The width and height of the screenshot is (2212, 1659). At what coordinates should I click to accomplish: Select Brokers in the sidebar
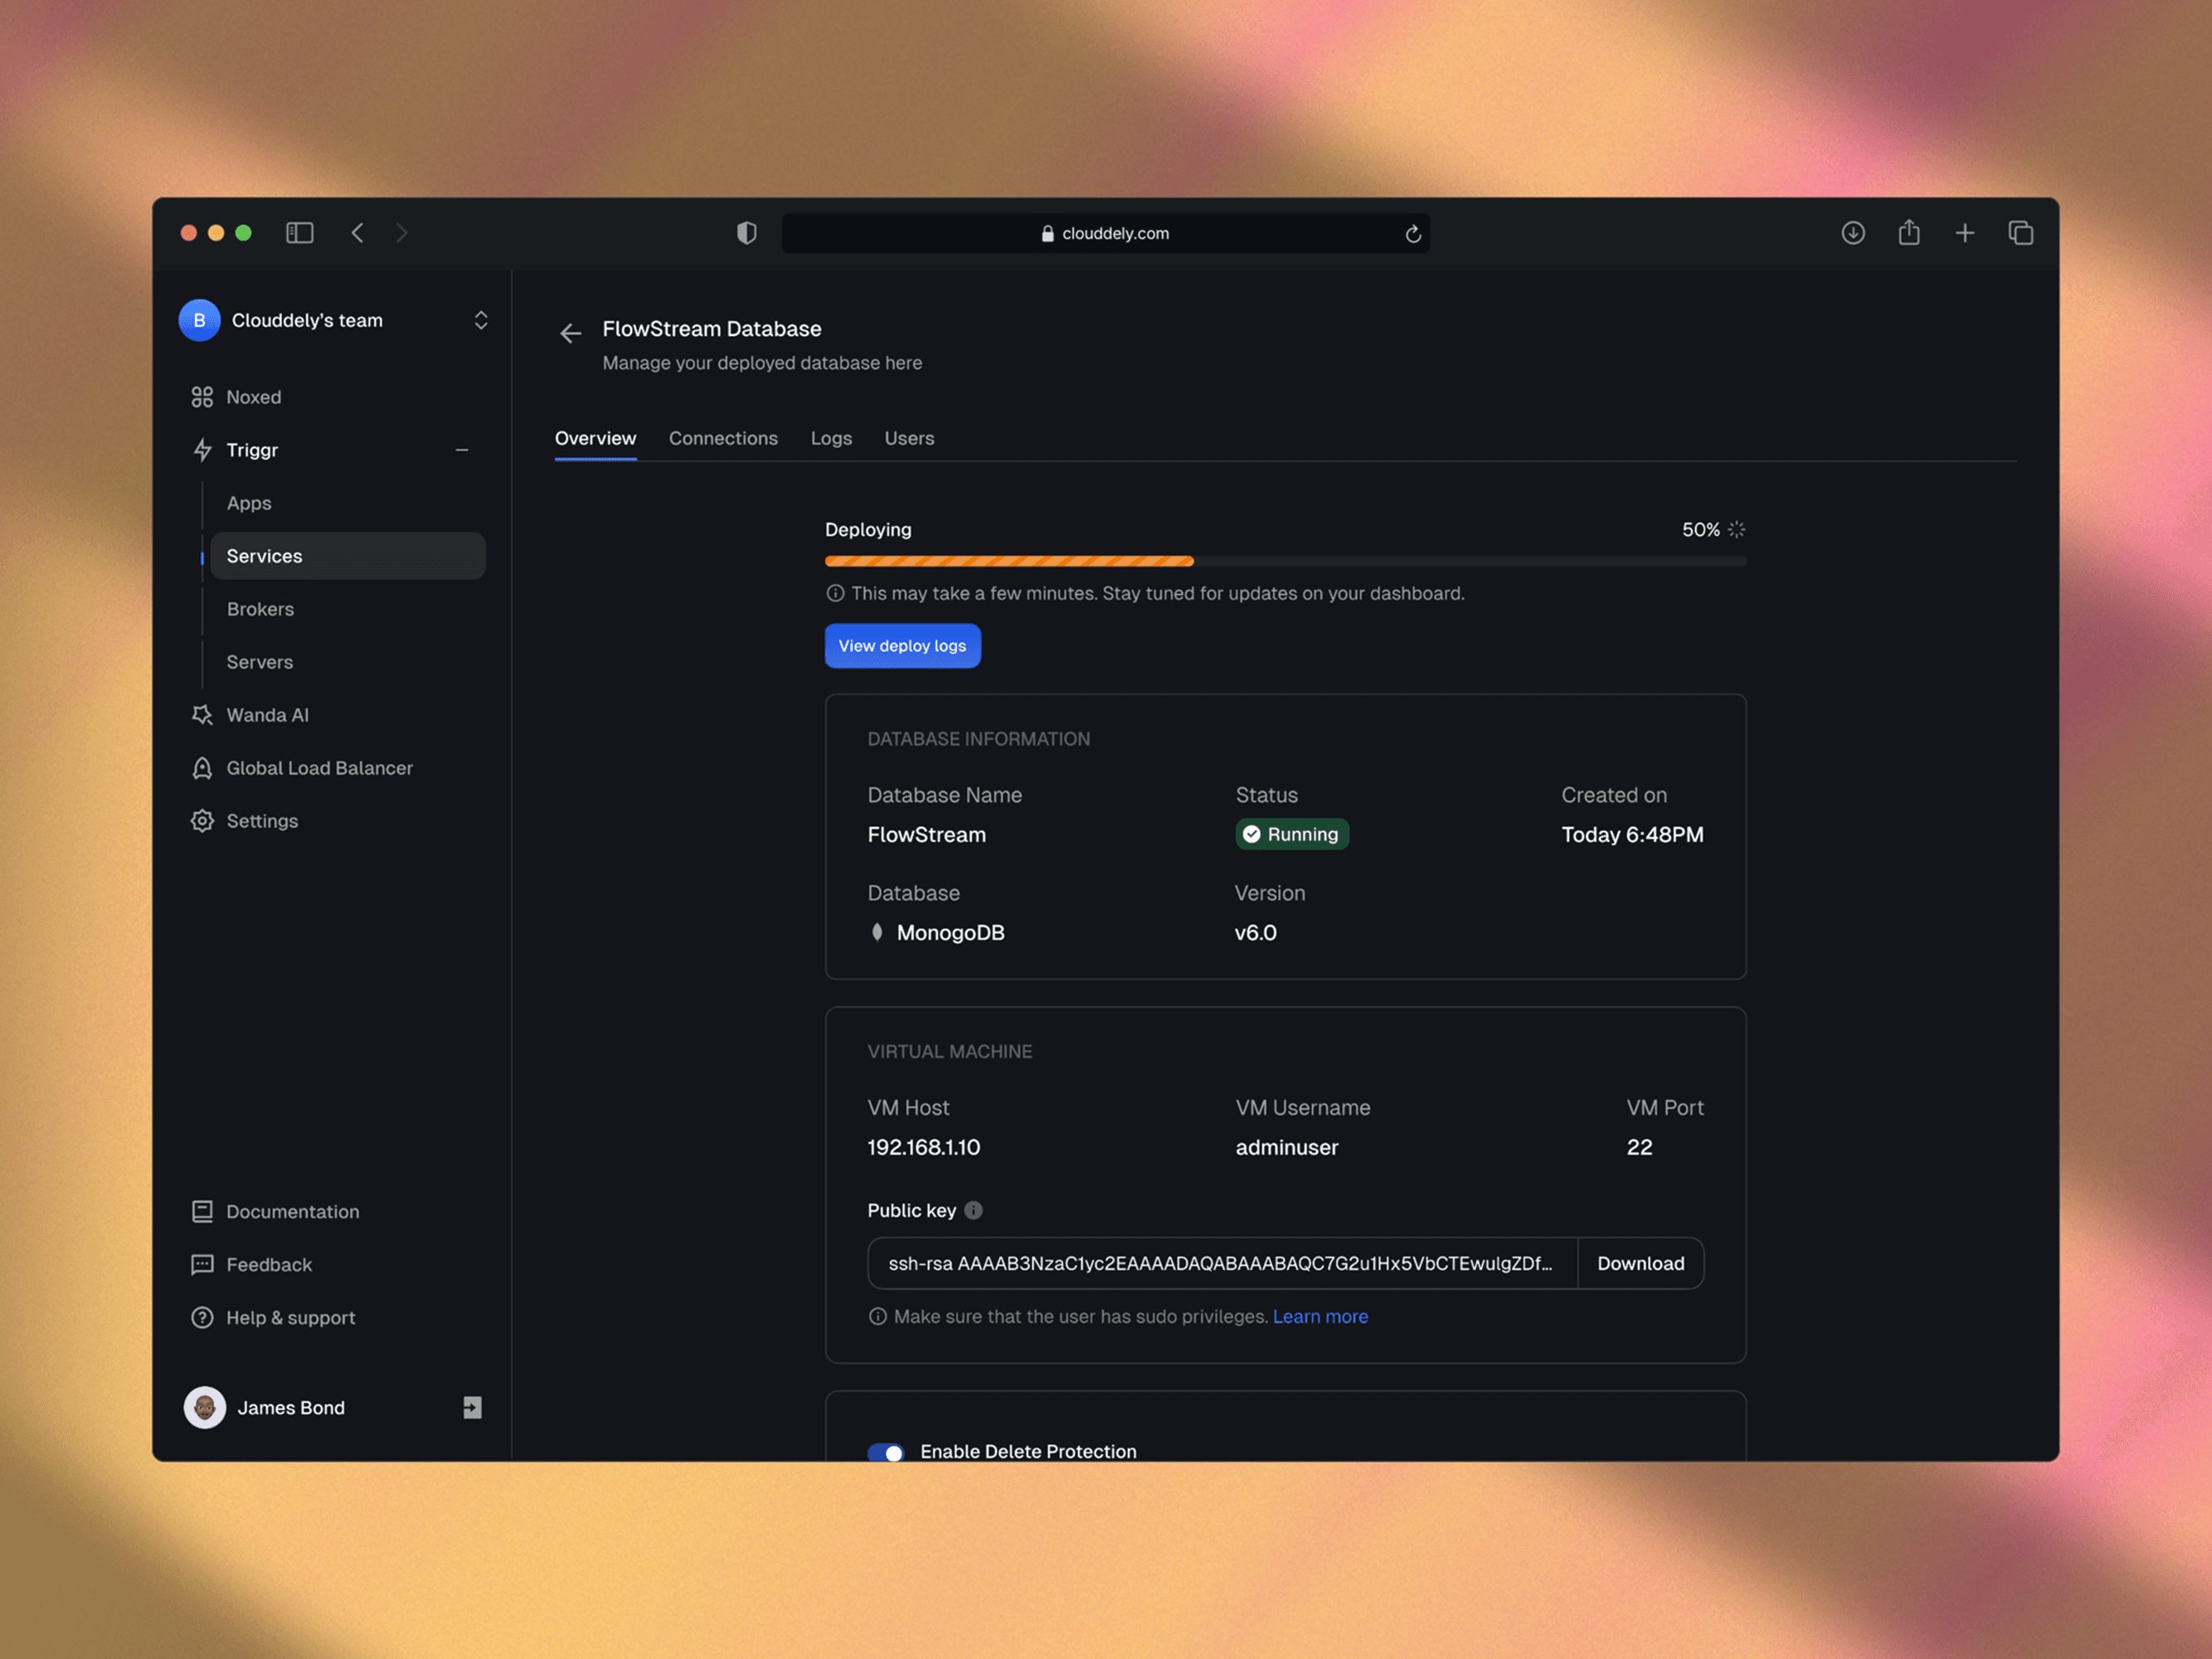(260, 609)
